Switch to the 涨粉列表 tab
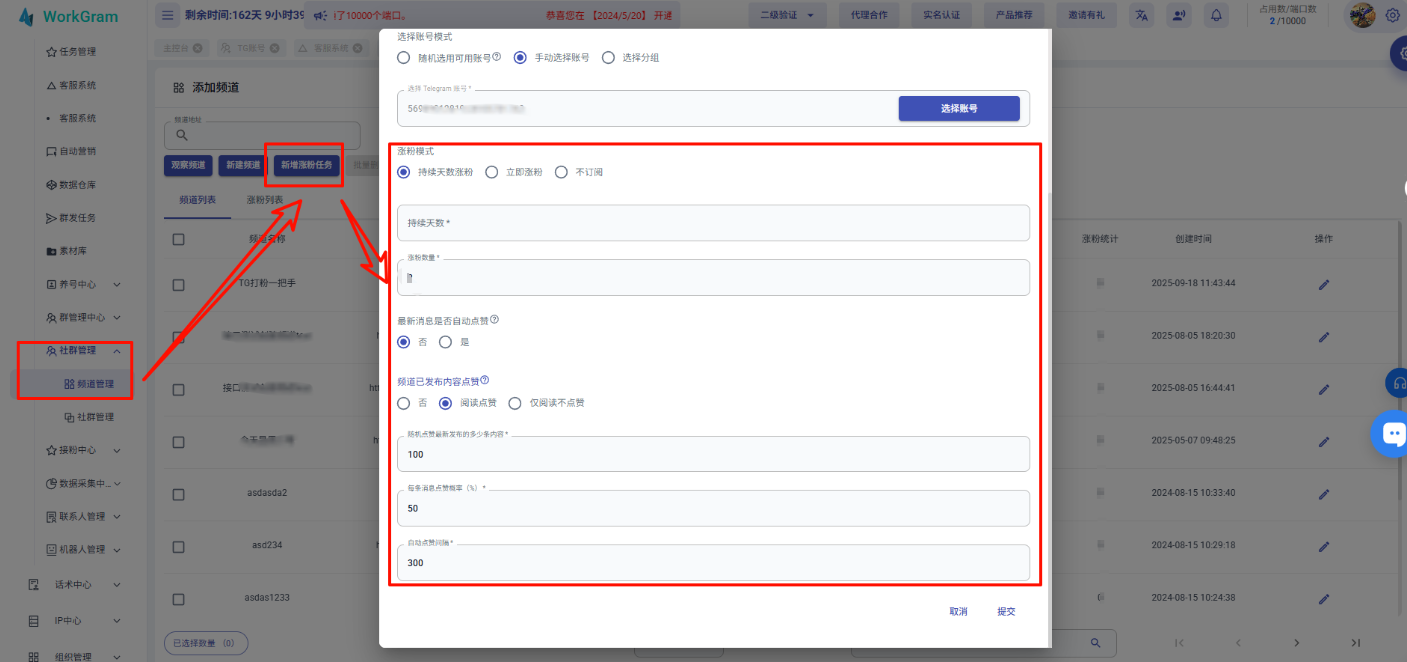1407x662 pixels. click(264, 200)
